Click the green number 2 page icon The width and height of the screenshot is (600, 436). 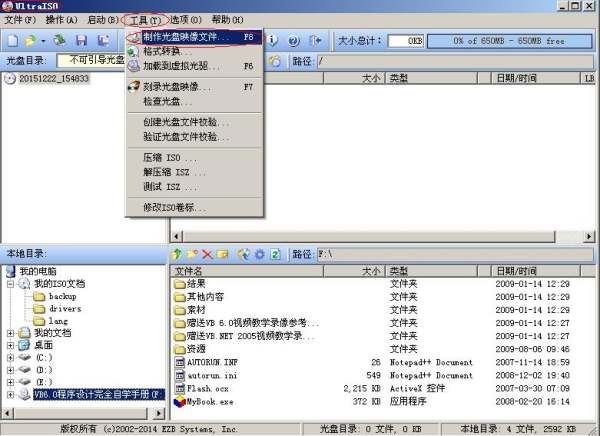(276, 254)
